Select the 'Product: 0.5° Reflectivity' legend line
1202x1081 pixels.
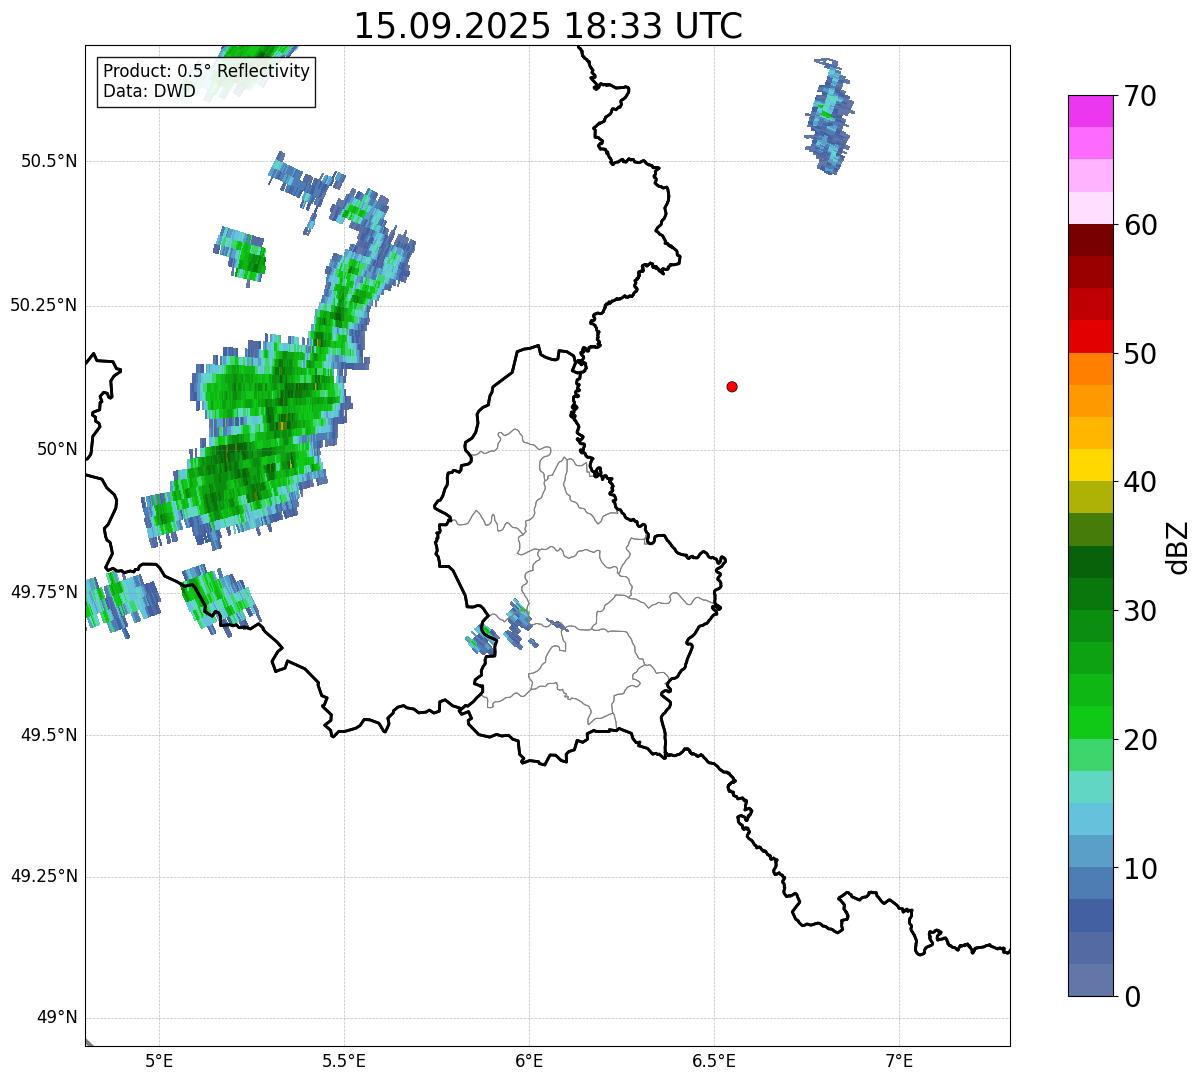point(206,72)
